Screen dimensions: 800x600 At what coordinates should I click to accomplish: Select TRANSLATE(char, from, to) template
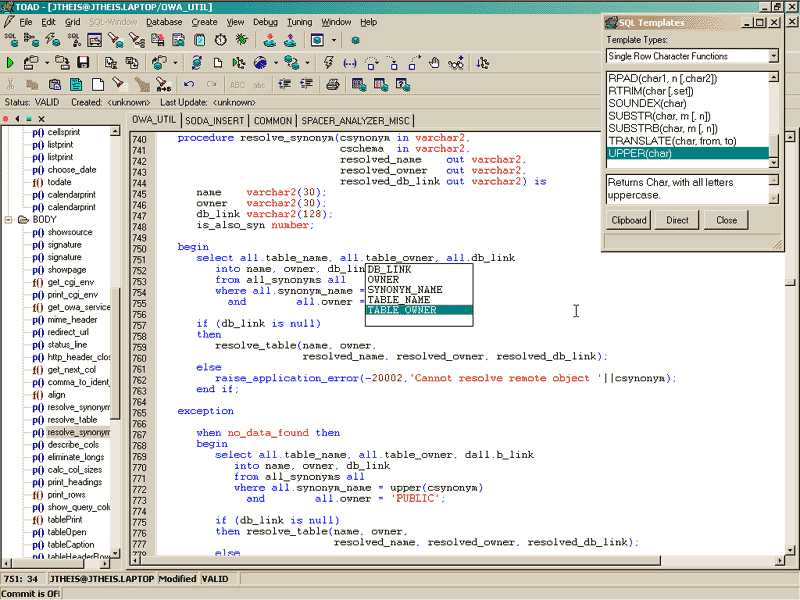[x=687, y=141]
